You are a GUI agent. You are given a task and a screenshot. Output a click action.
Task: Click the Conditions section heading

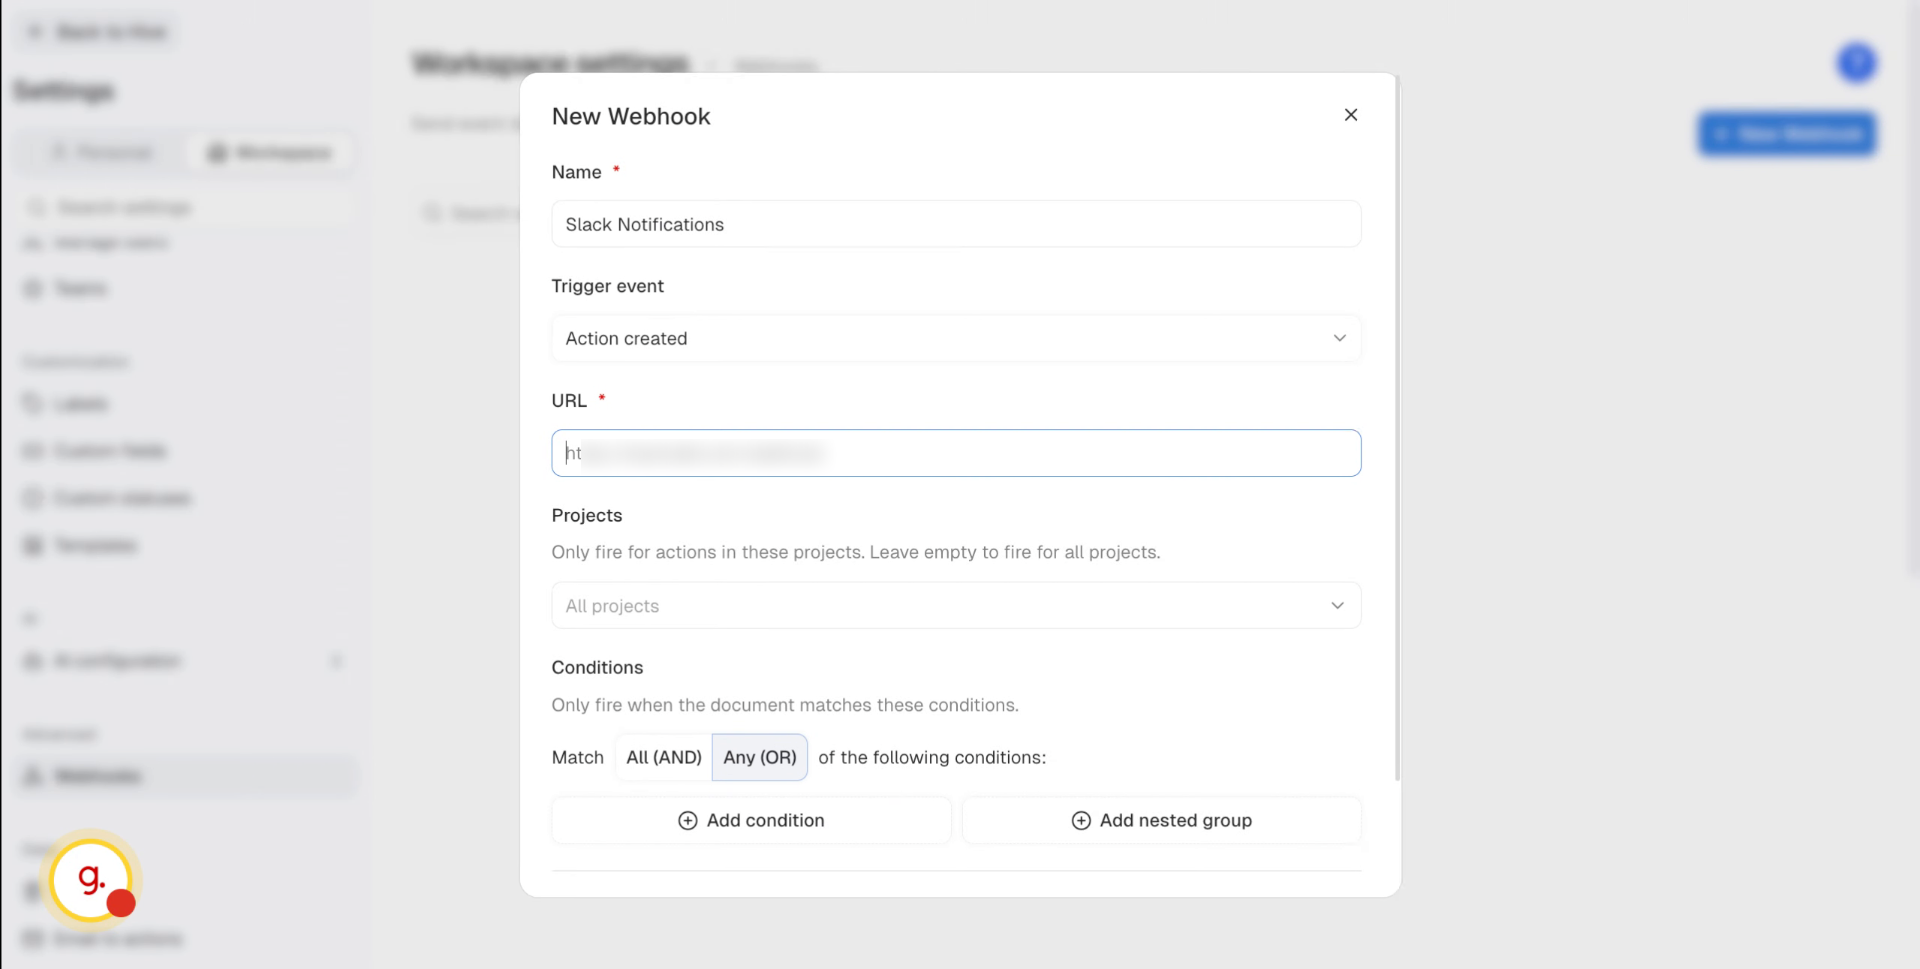[597, 667]
